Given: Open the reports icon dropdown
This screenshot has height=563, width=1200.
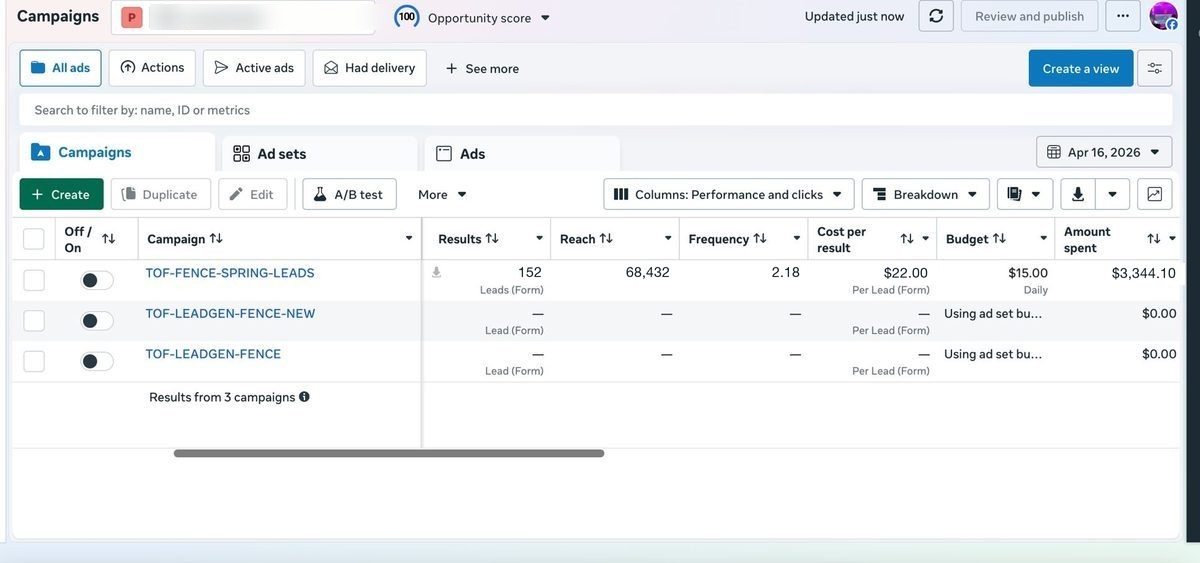Looking at the screenshot, I should [x=1025, y=194].
